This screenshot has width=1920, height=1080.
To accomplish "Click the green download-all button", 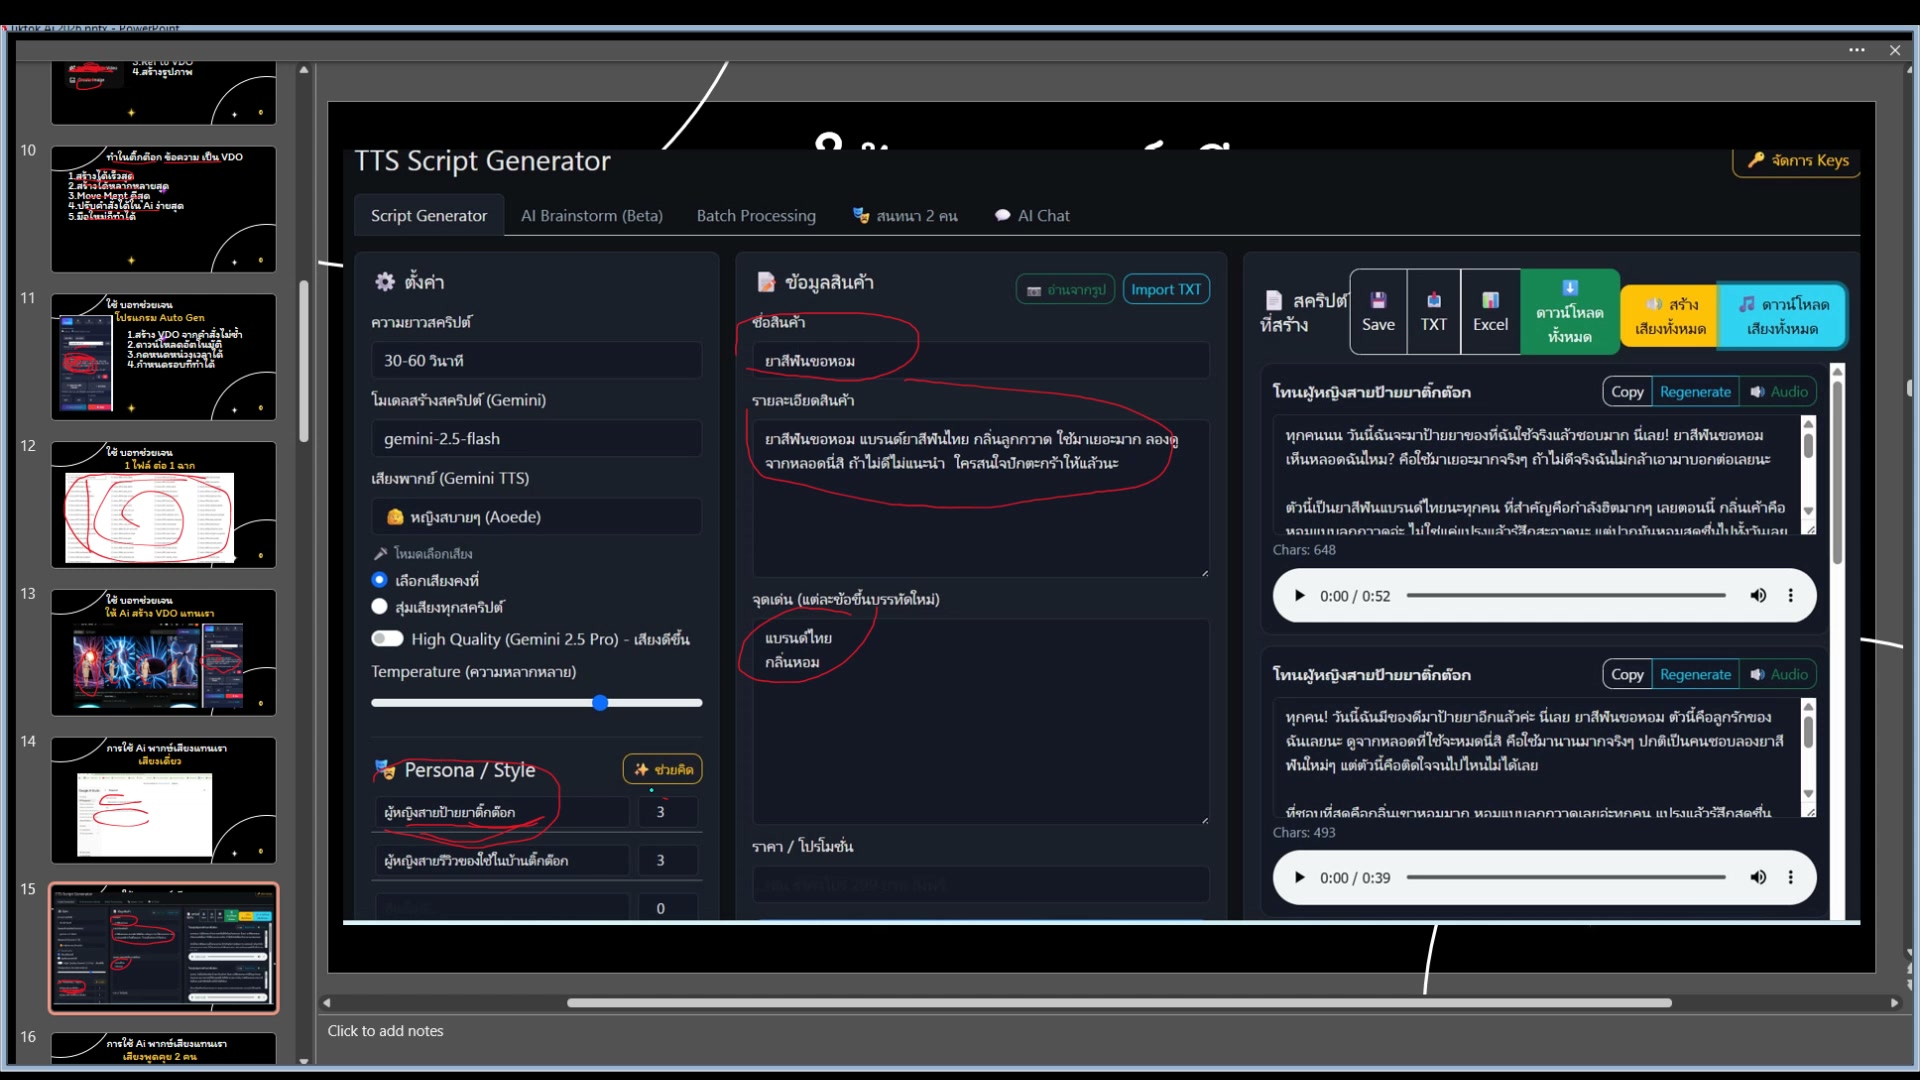I will 1569,311.
